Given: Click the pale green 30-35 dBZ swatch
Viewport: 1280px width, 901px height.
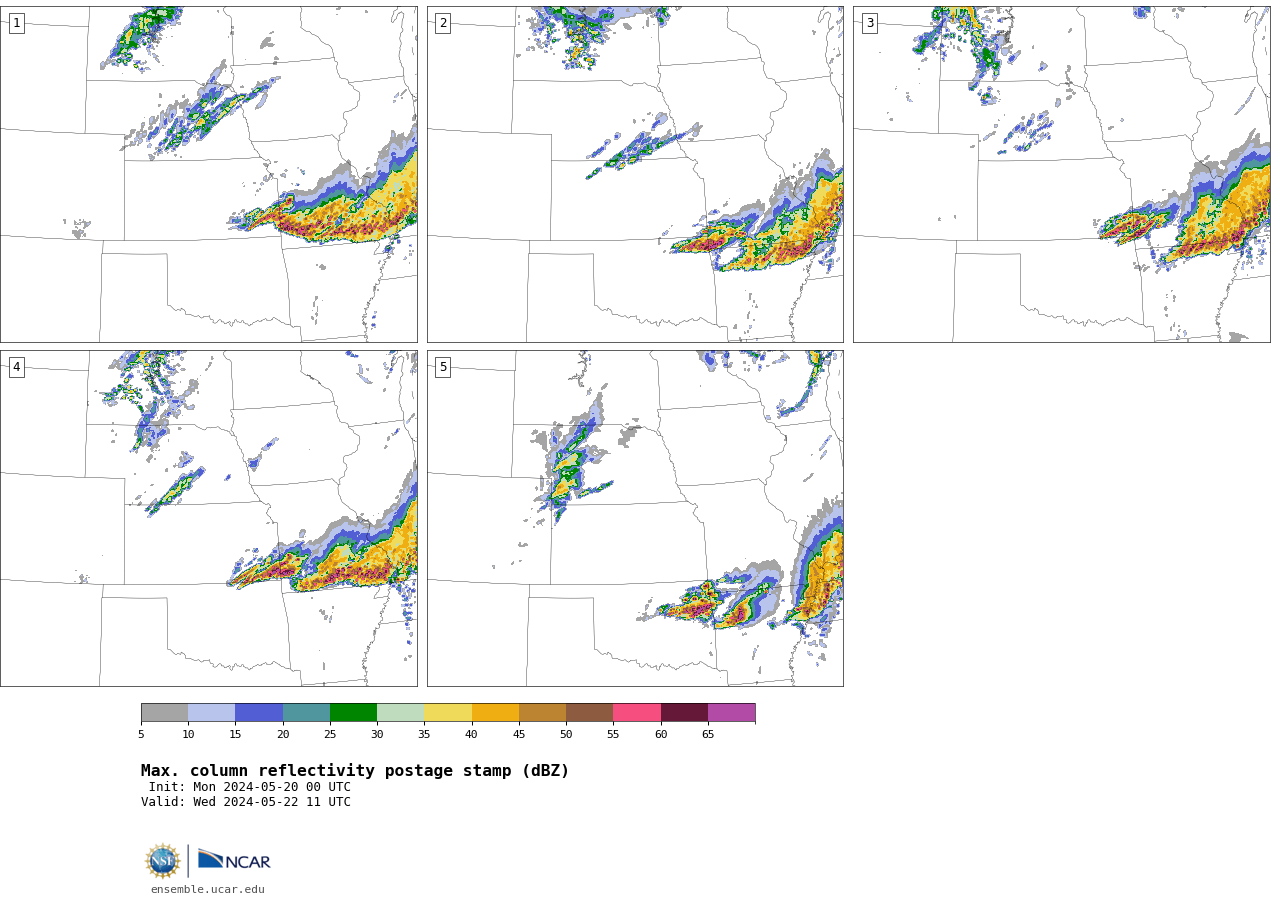Looking at the screenshot, I should click(x=401, y=713).
